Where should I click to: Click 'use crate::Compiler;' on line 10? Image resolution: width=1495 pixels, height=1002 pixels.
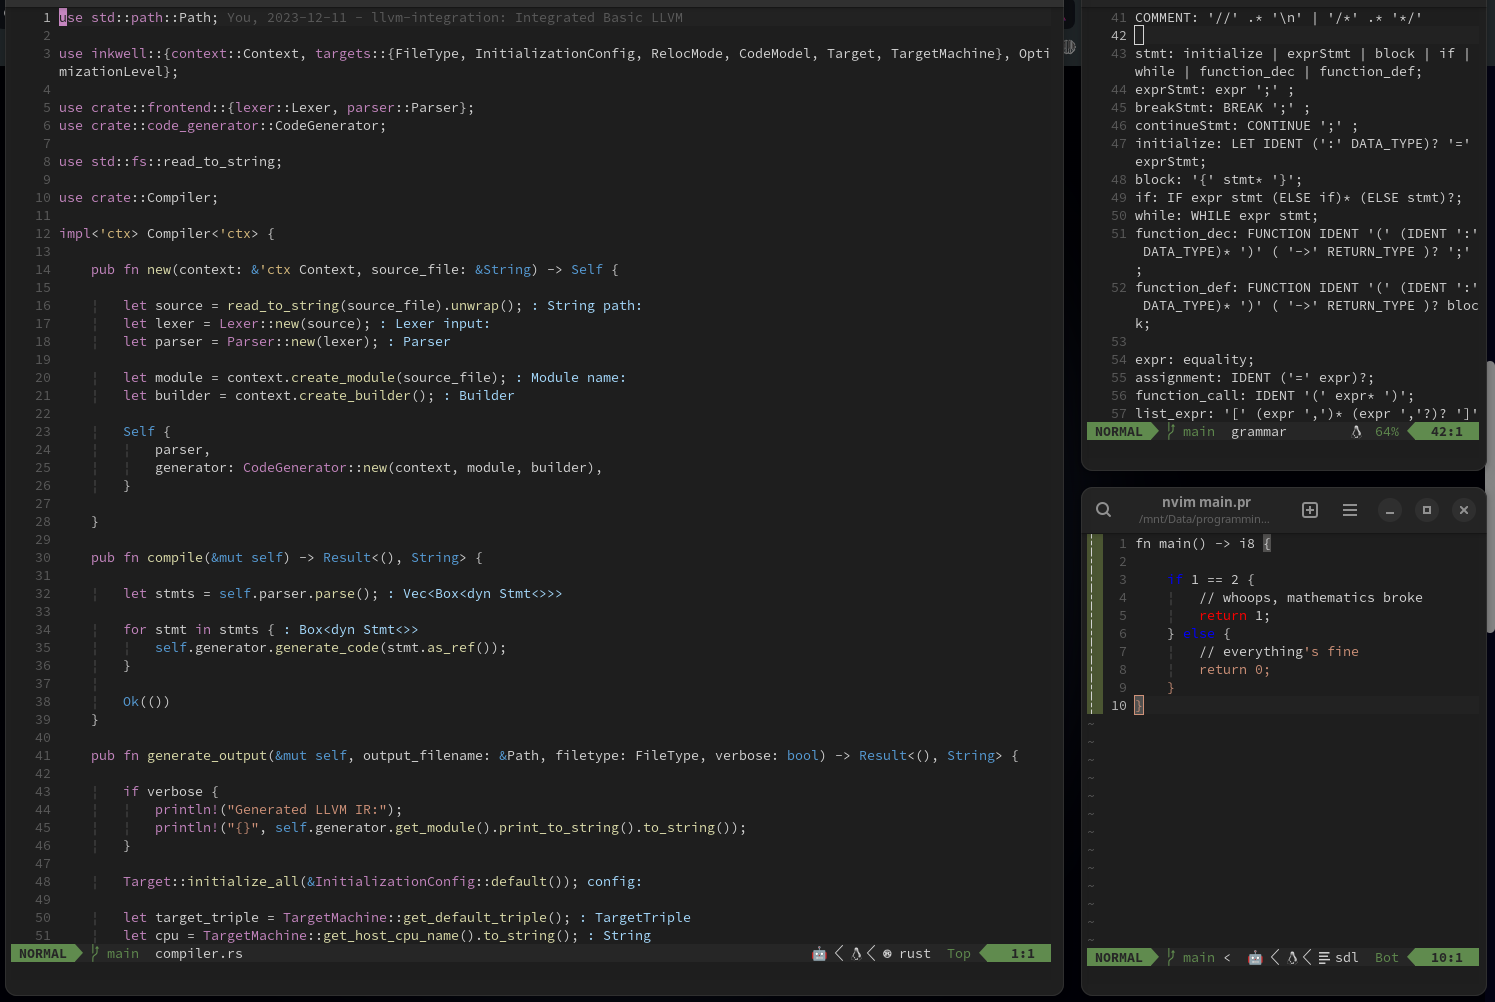(138, 198)
